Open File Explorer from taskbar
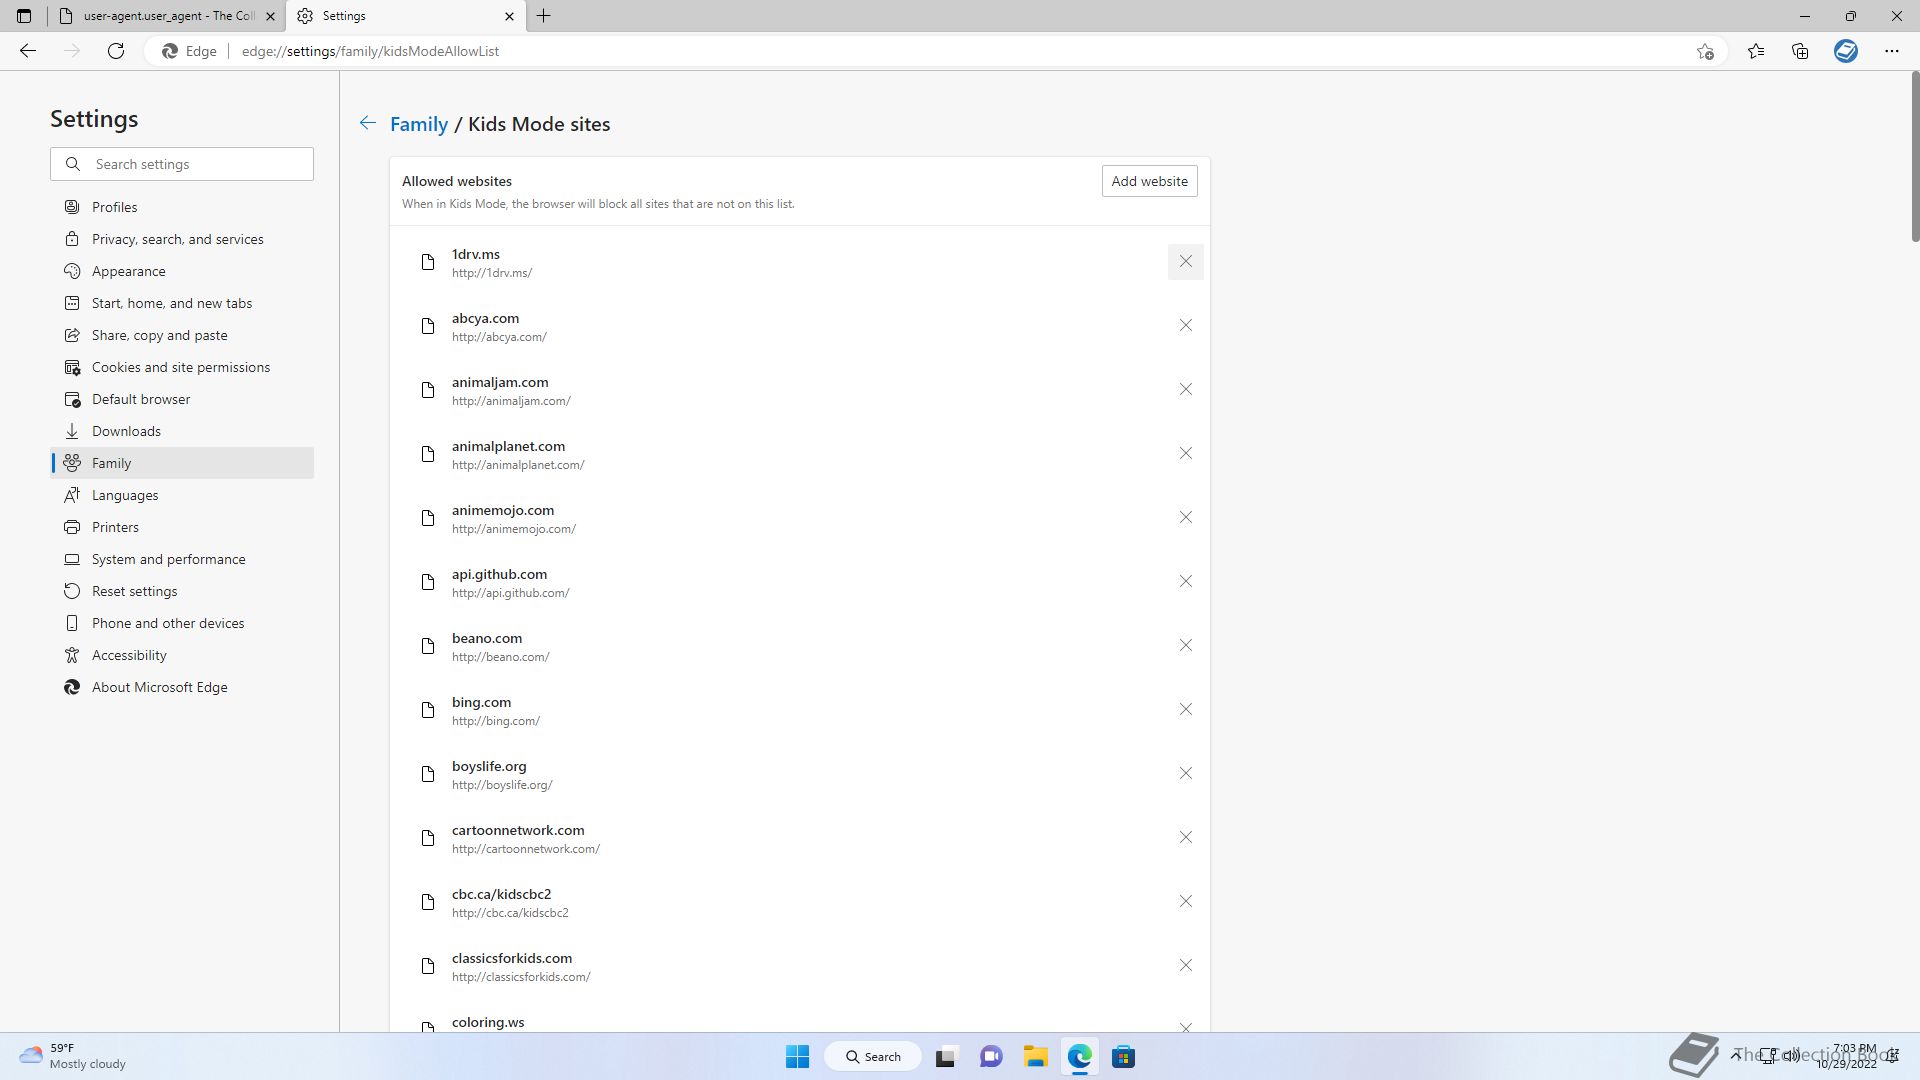The height and width of the screenshot is (1080, 1920). tap(1035, 1056)
